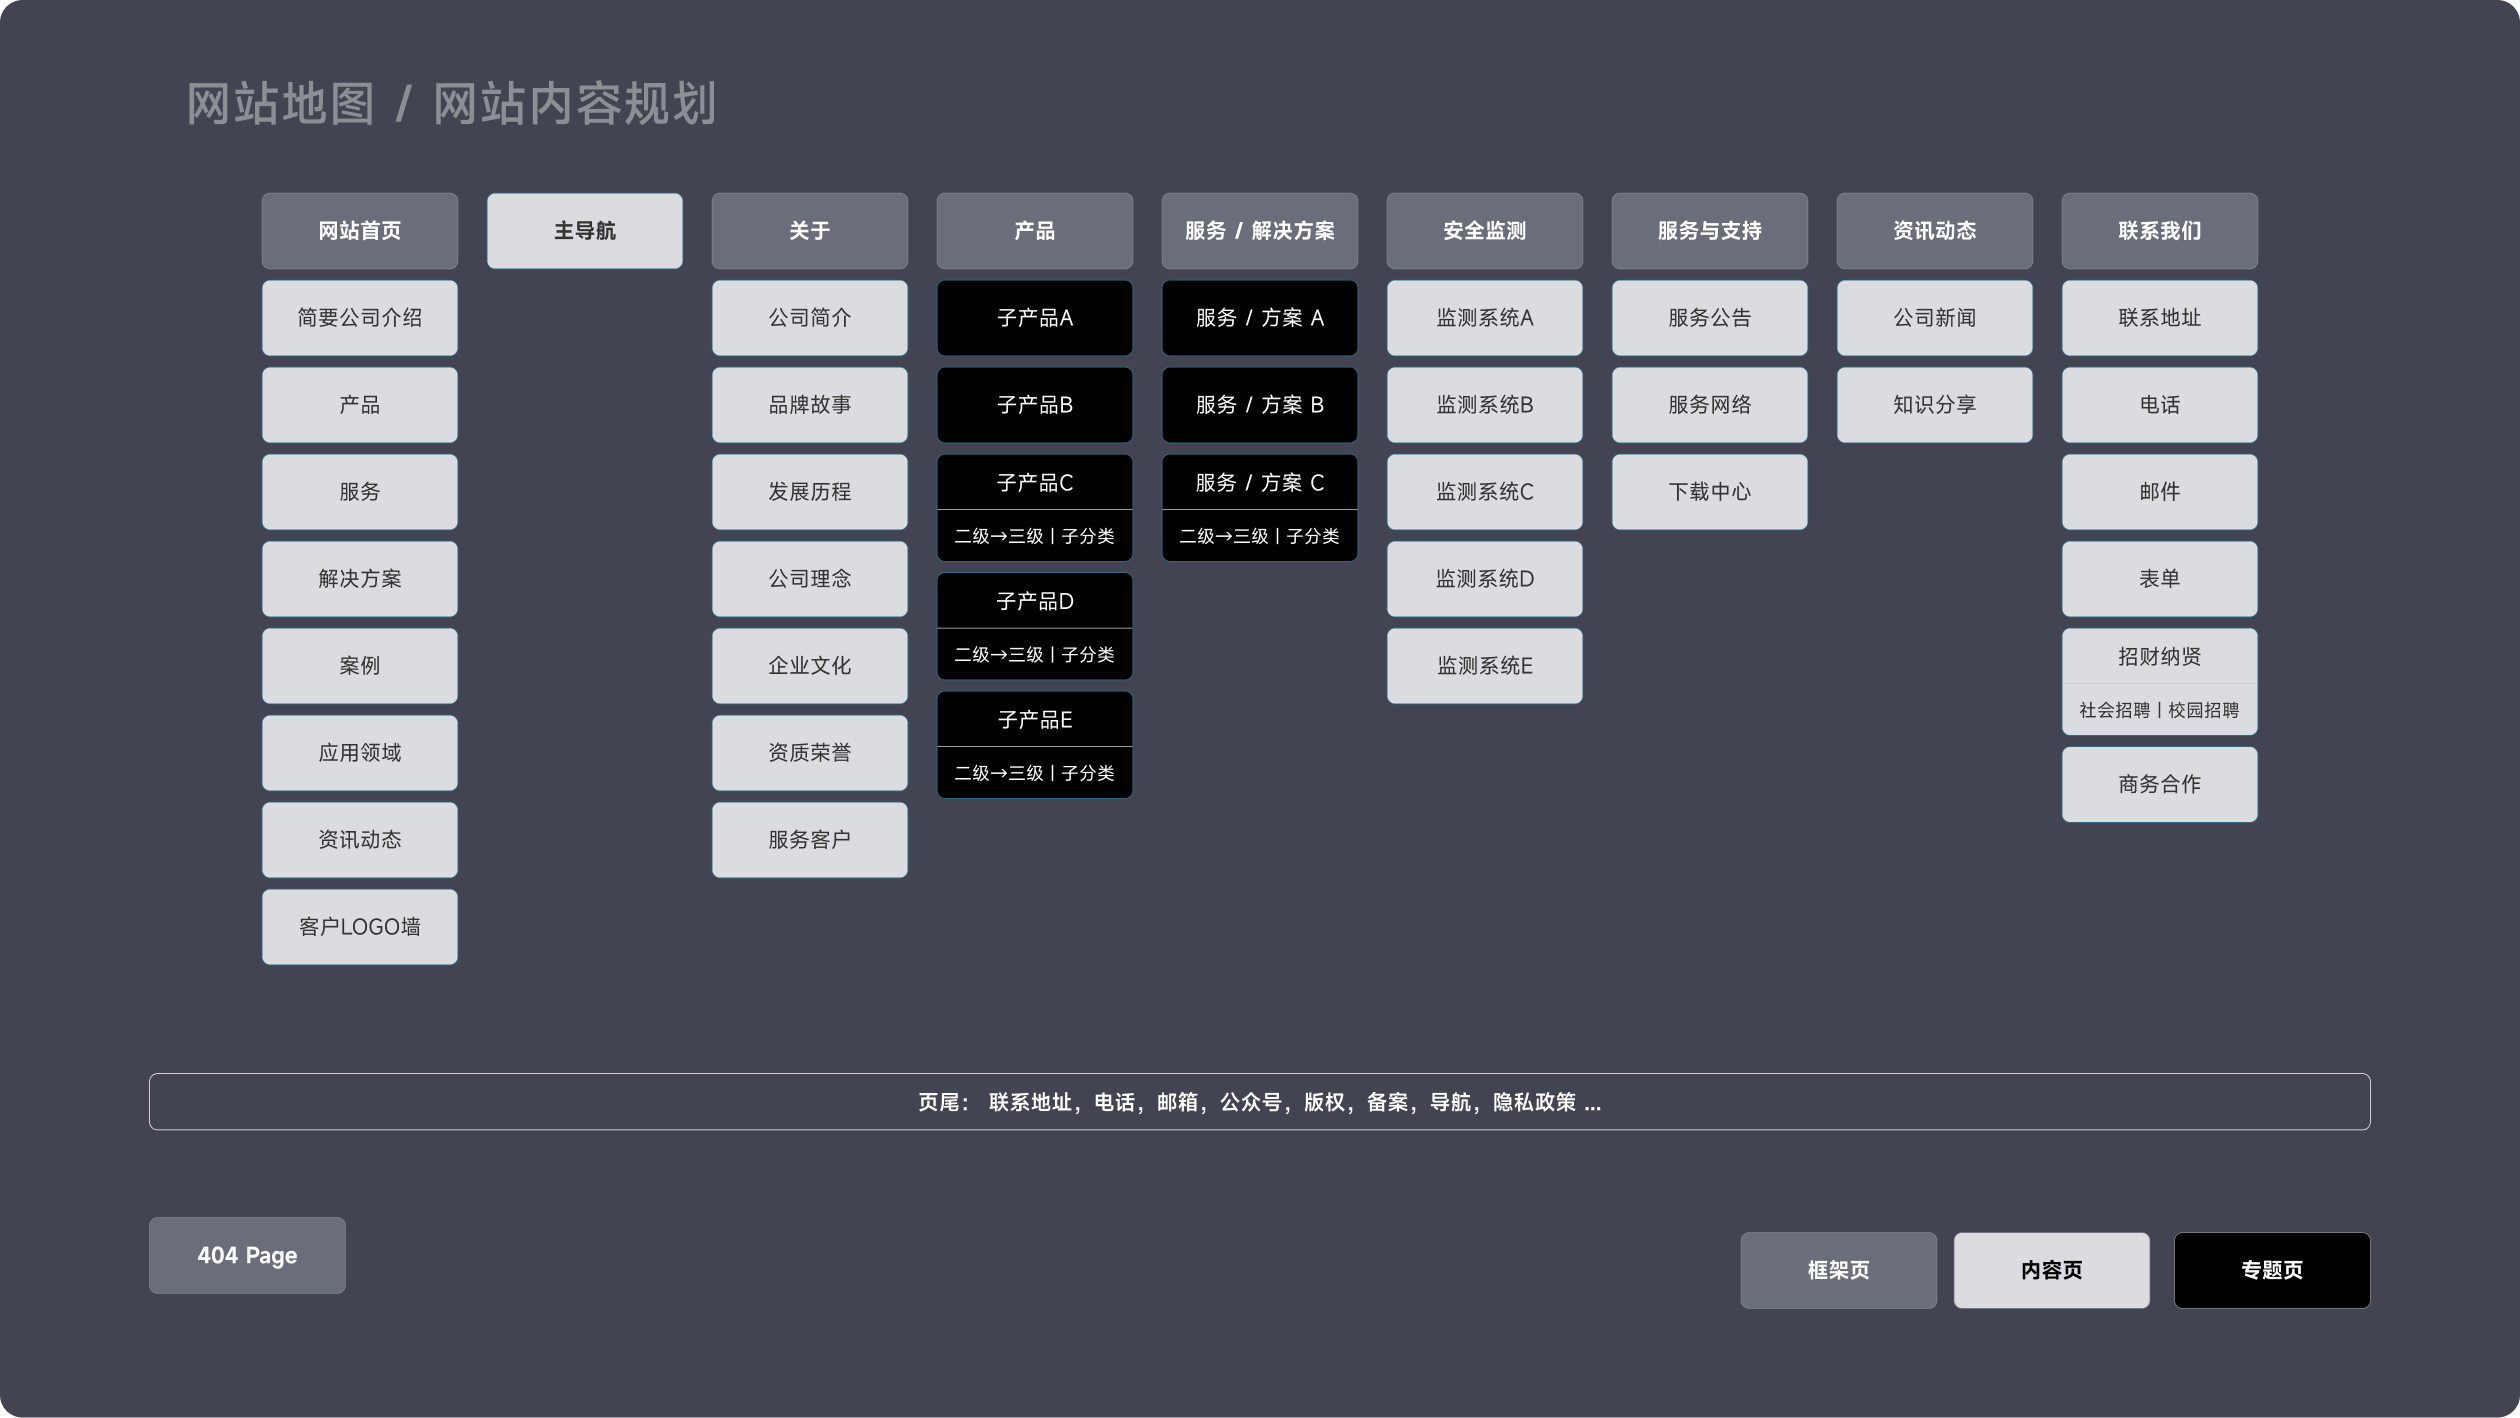Open 服务 / 解决方案 column header

tap(1259, 231)
